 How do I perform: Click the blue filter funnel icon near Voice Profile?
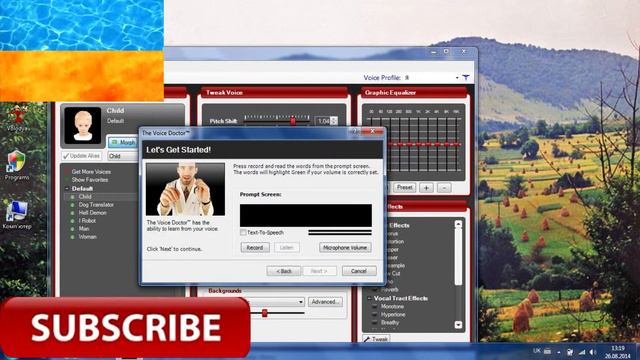(x=466, y=77)
